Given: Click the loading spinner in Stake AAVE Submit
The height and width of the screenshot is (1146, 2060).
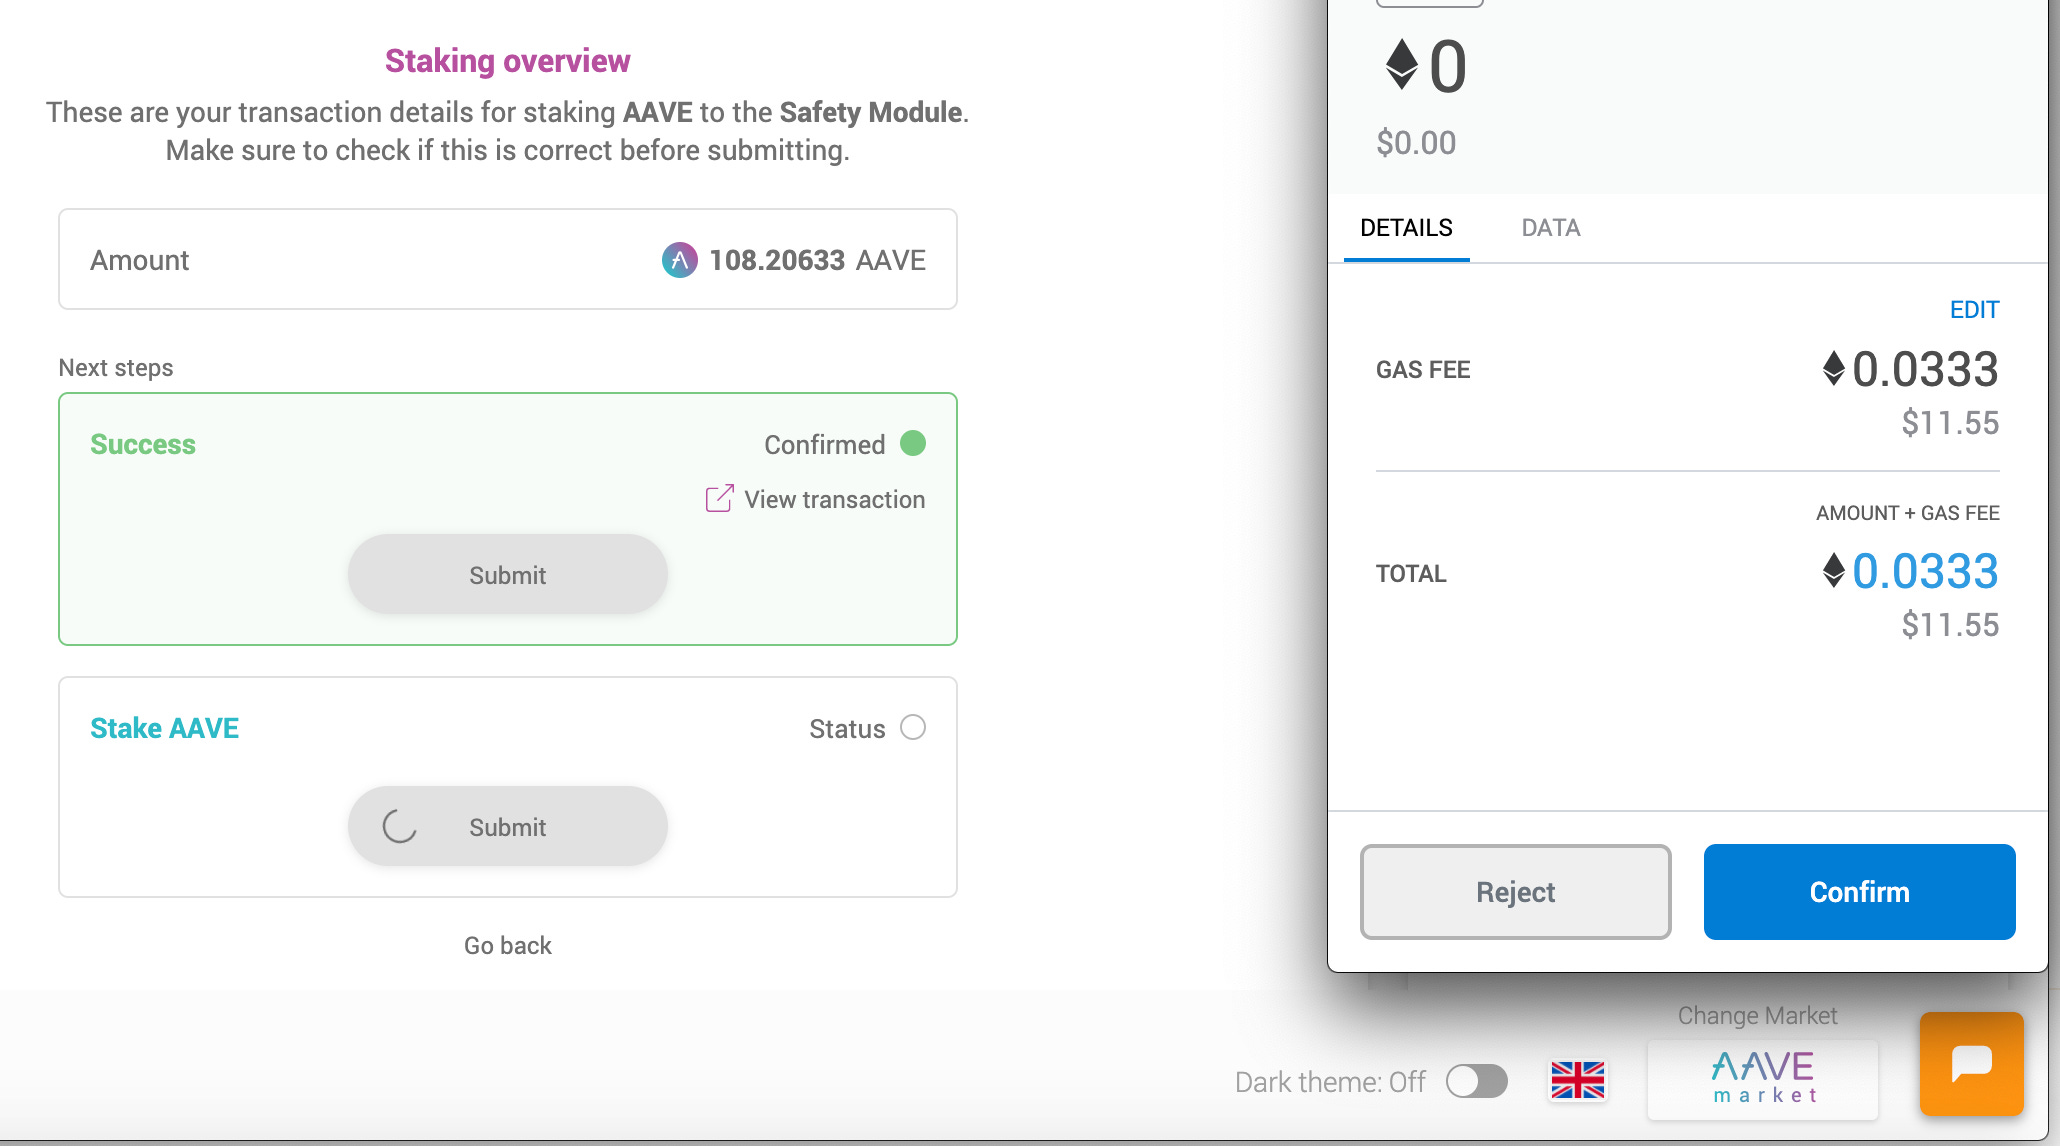Looking at the screenshot, I should [399, 826].
